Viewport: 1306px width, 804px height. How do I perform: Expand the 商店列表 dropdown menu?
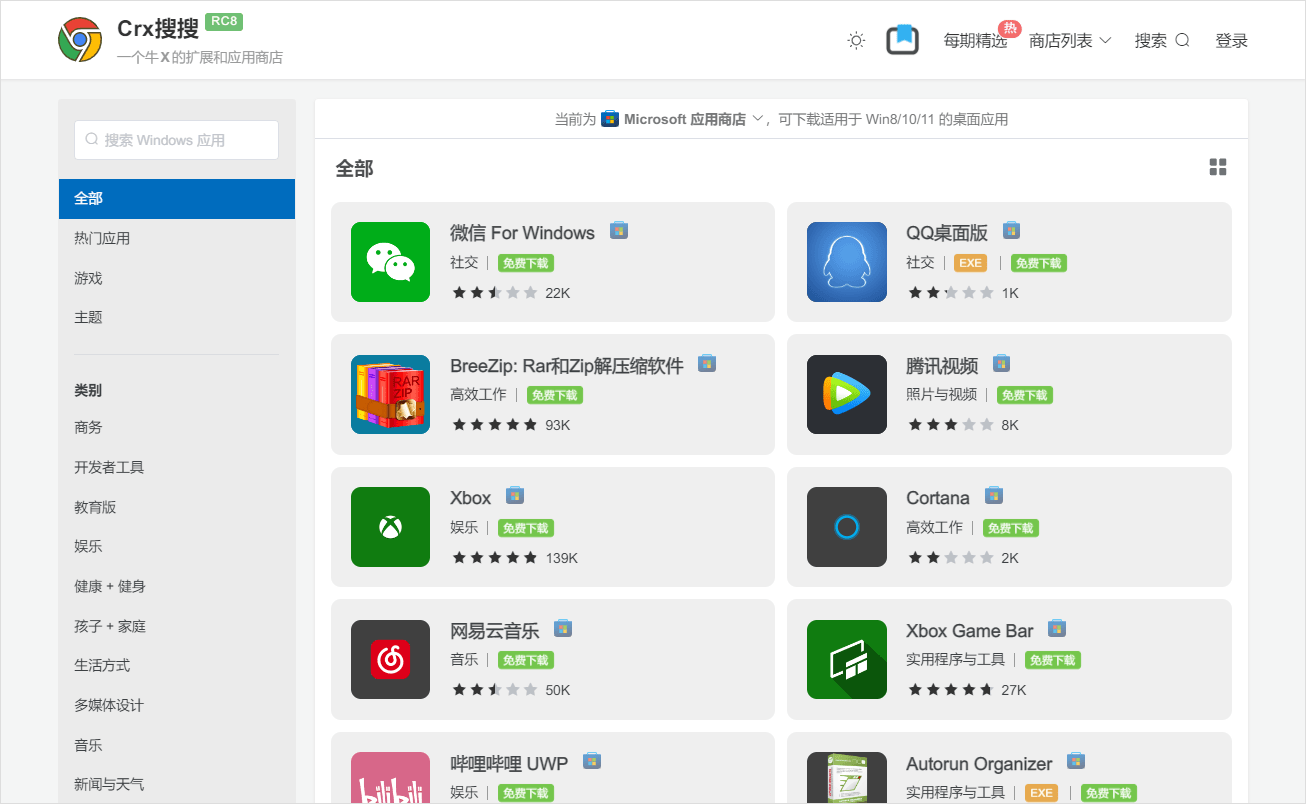click(1070, 41)
